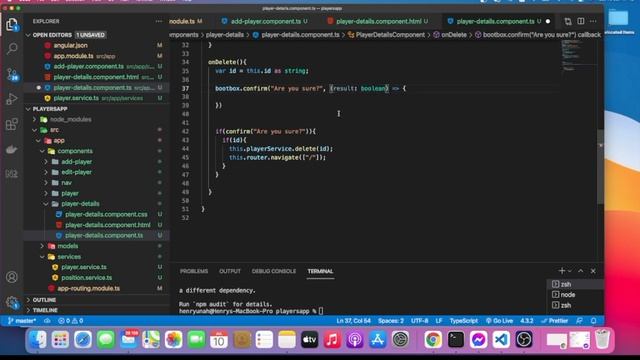This screenshot has height=360, width=640.
Task: Click the onDelete breadcrumb
Action: (x=453, y=35)
